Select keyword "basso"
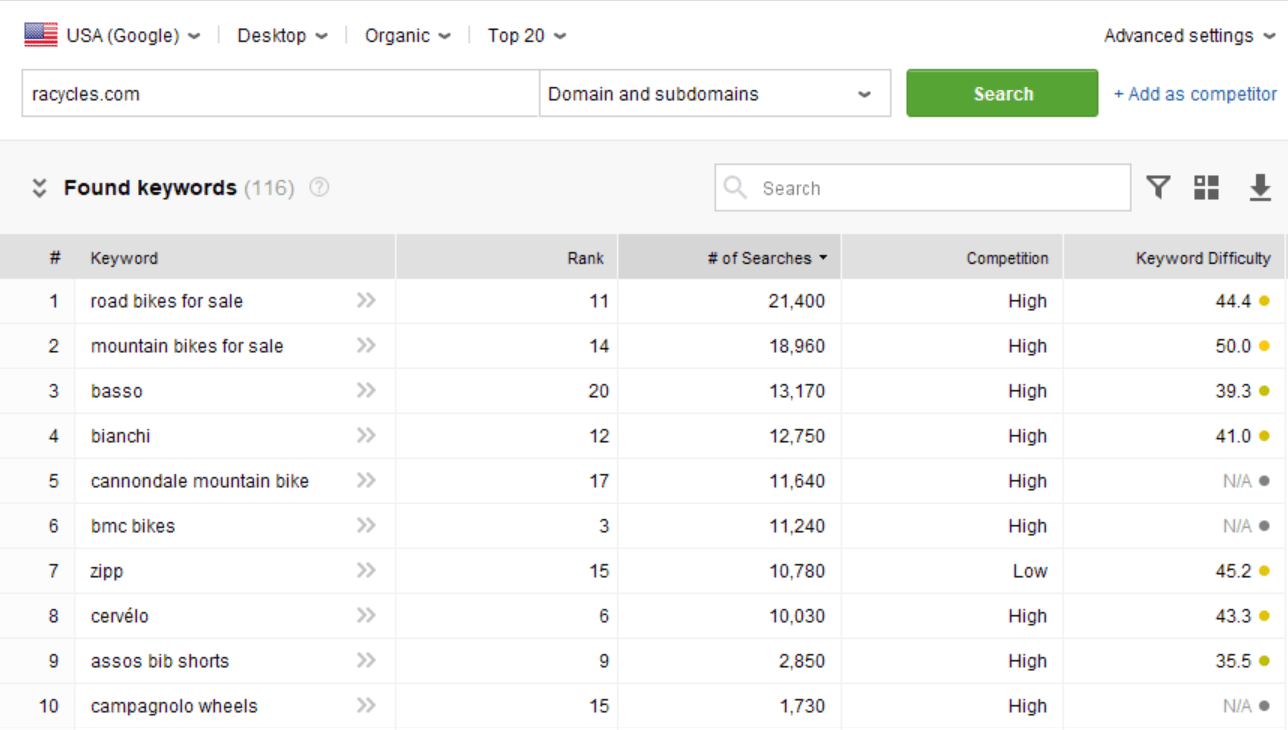Screen dimensions: 1288x730 click(116, 391)
